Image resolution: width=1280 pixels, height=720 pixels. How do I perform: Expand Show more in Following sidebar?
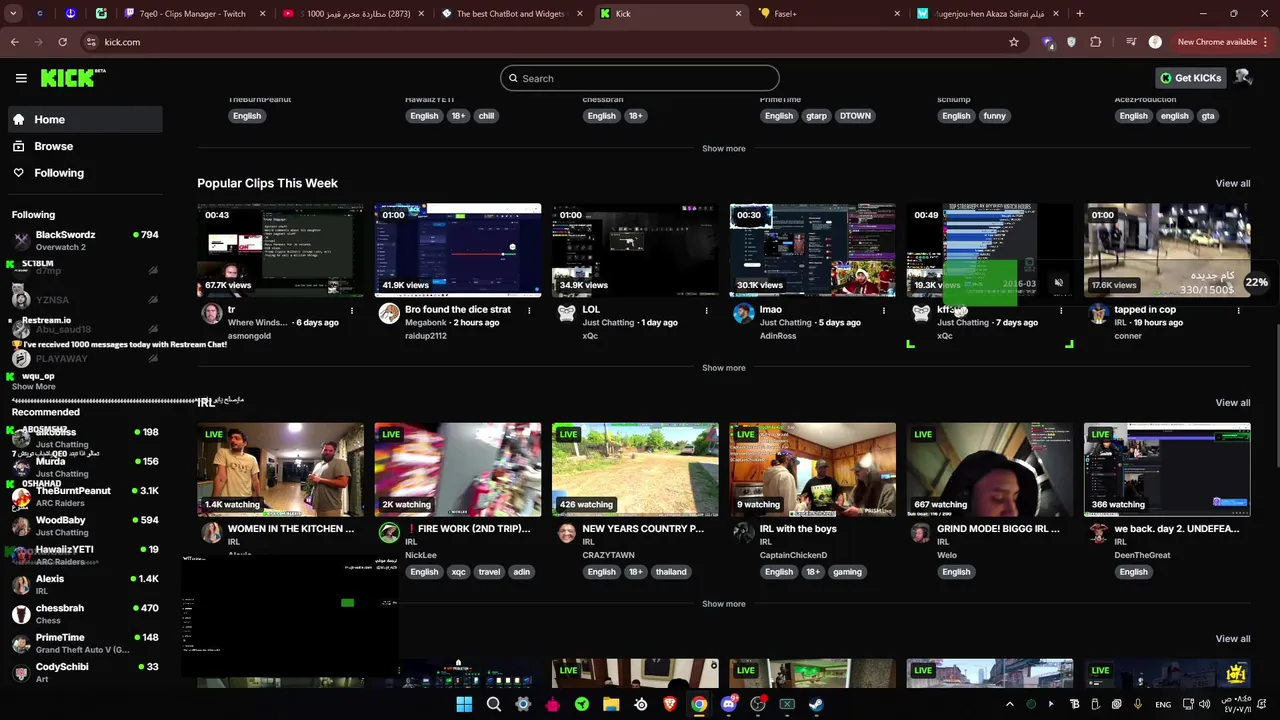(x=33, y=386)
